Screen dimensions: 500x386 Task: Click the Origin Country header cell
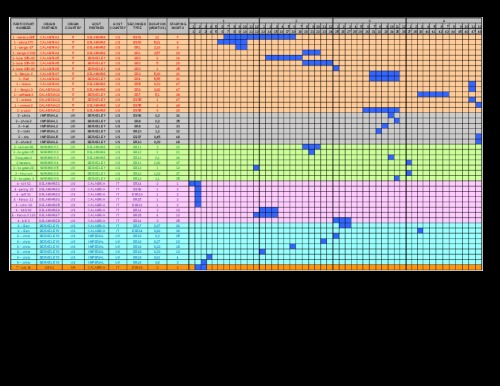point(73,26)
